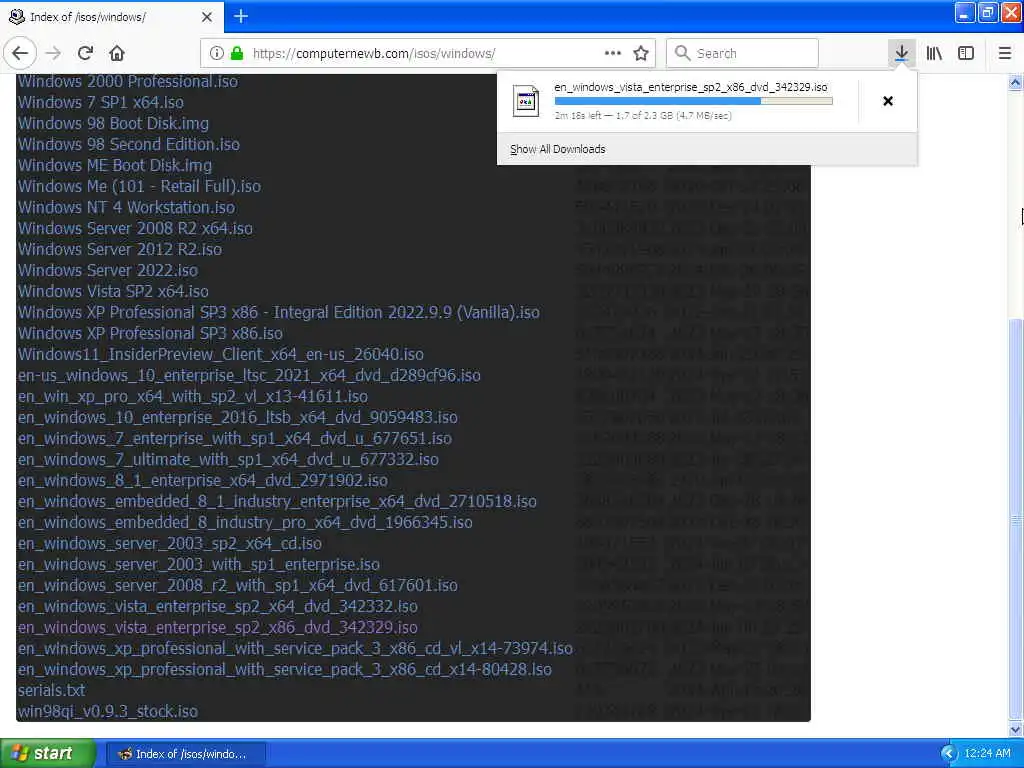Image resolution: width=1024 pixels, height=768 pixels.
Task: Click the scrollbar up arrow
Action: pos(1016,83)
